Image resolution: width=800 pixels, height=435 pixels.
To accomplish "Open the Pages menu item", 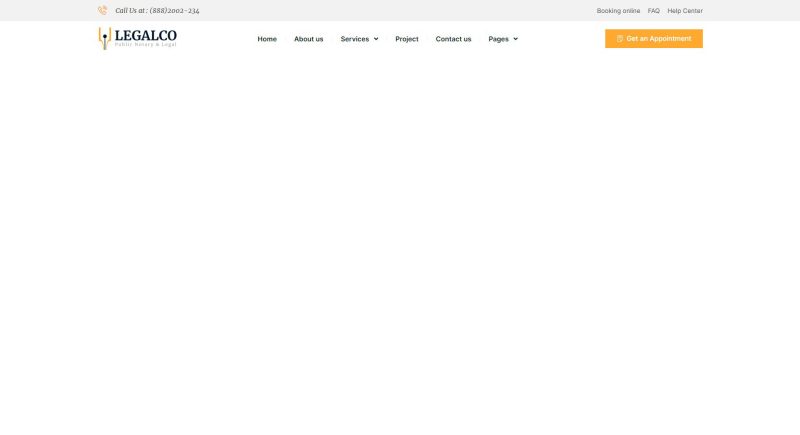I will [498, 39].
